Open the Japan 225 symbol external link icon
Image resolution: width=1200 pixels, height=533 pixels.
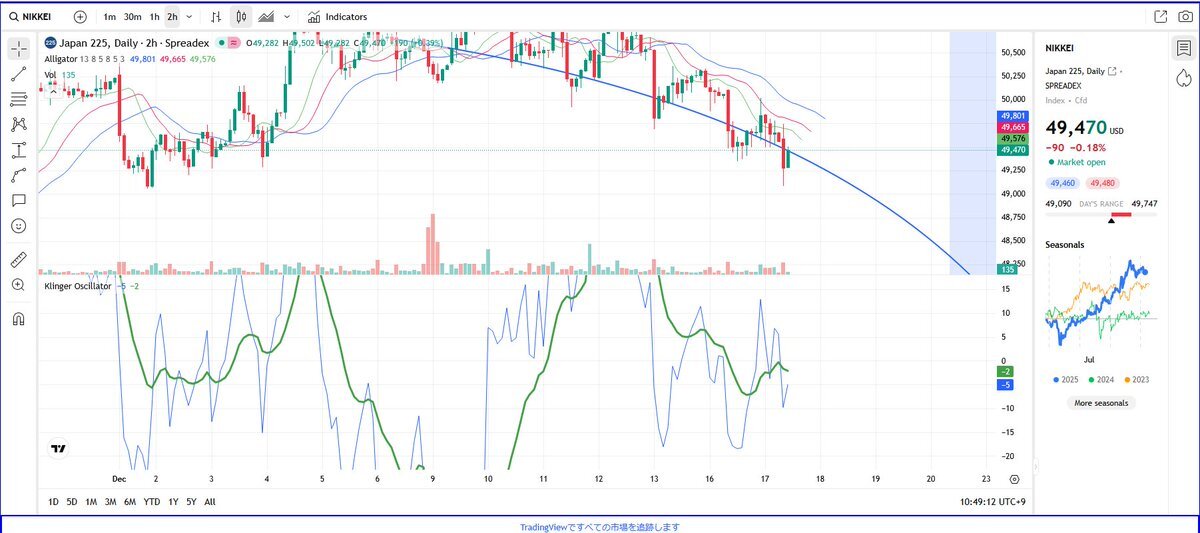tap(1112, 72)
